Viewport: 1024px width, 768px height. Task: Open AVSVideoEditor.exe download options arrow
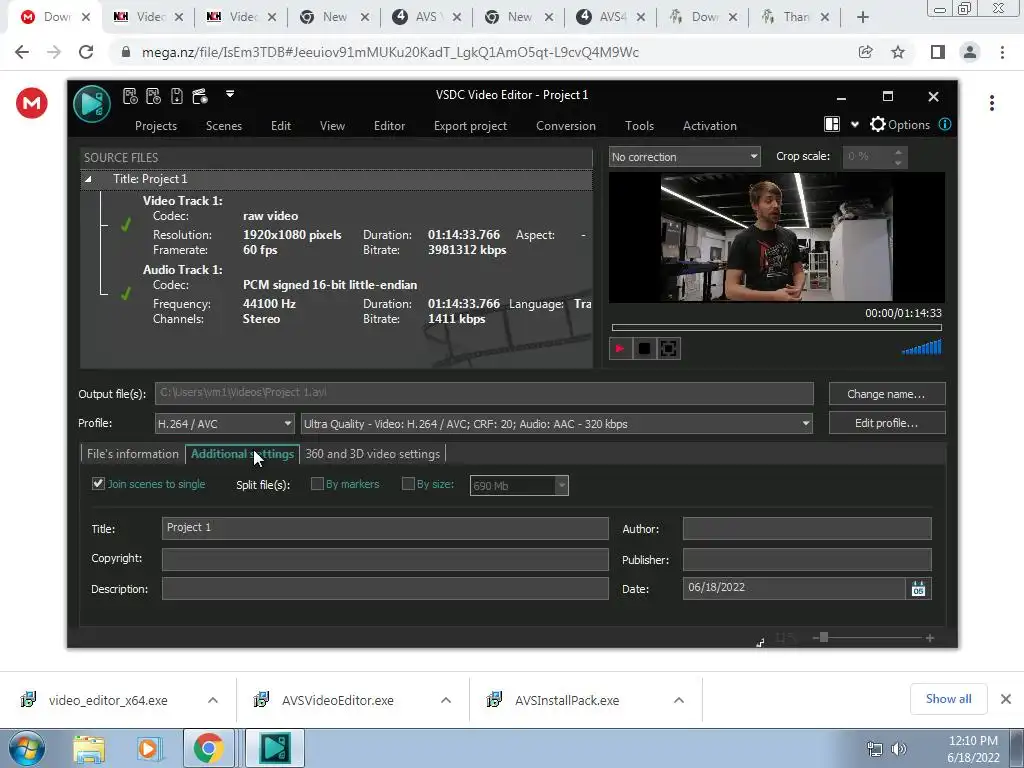coord(446,700)
